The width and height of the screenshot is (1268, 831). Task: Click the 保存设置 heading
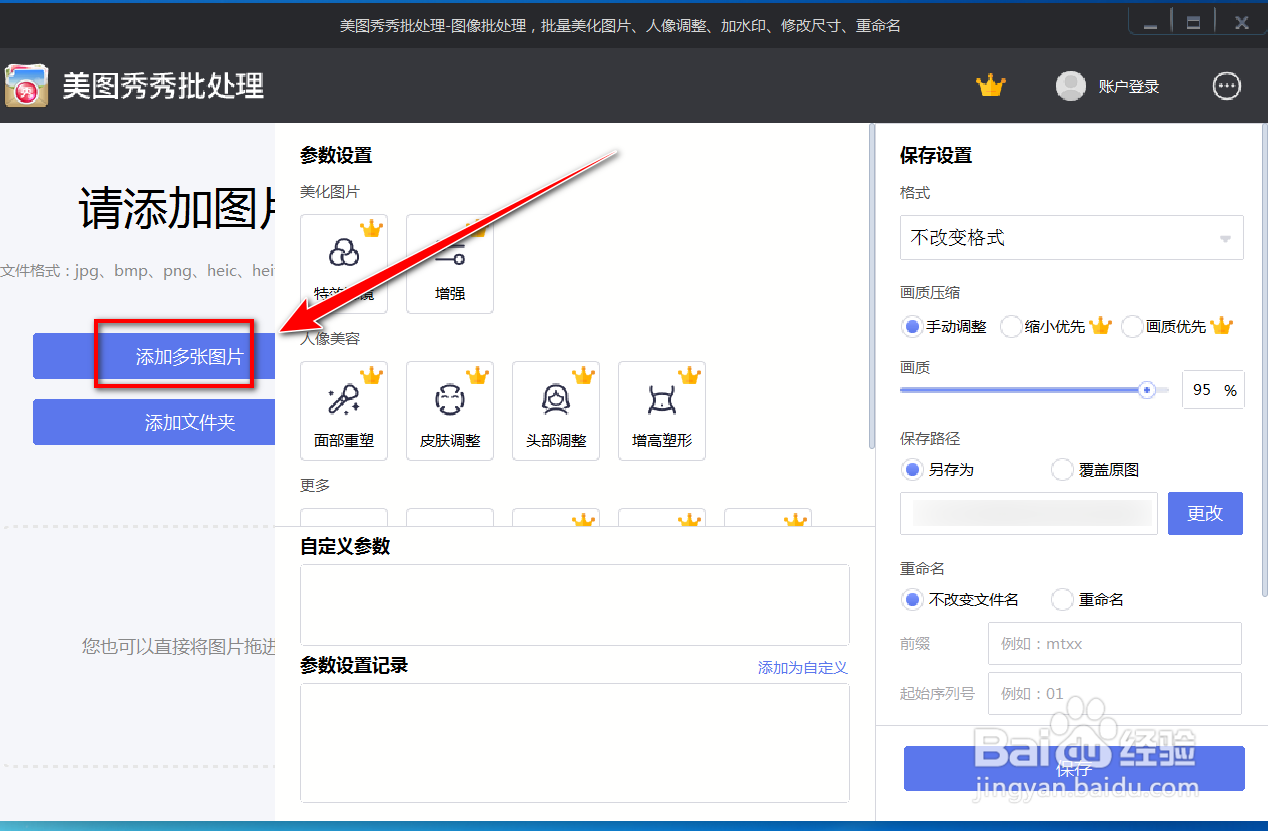(936, 155)
